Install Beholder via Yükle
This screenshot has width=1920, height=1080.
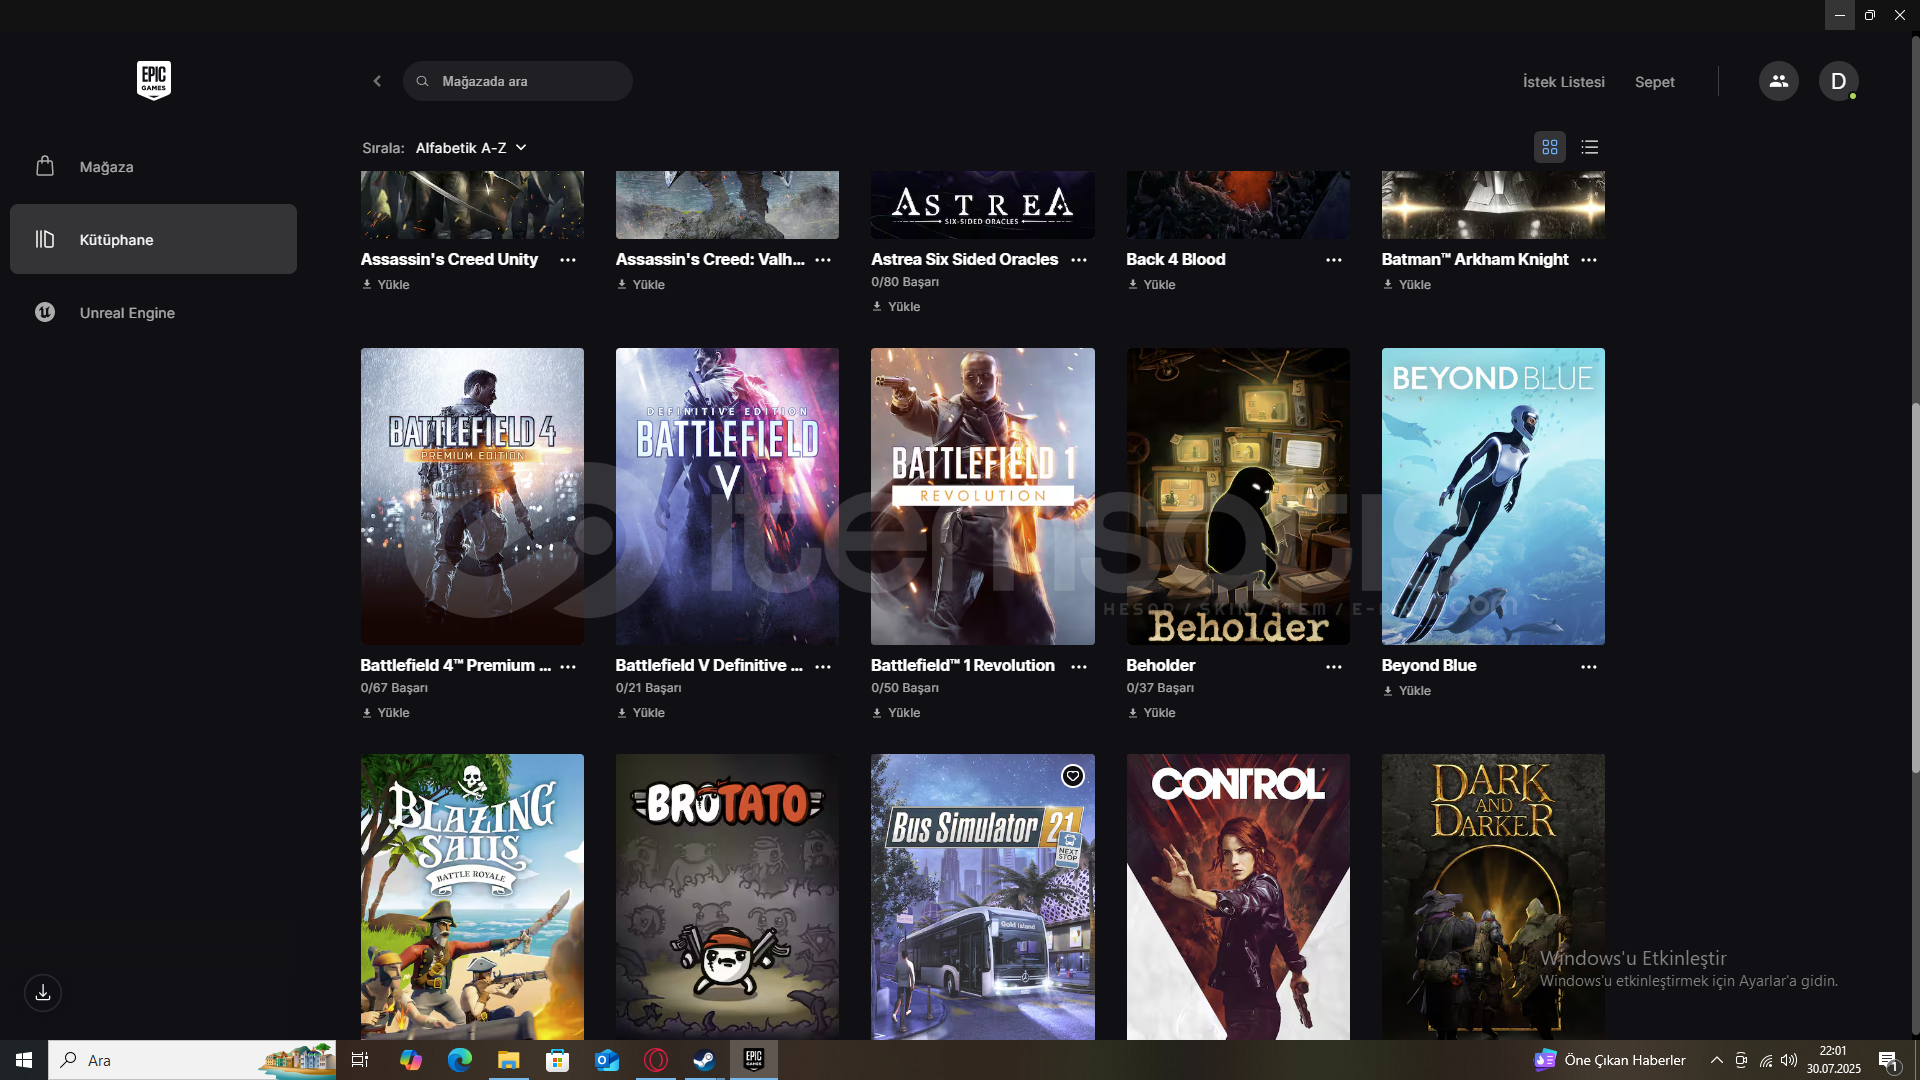pyautogui.click(x=1152, y=713)
